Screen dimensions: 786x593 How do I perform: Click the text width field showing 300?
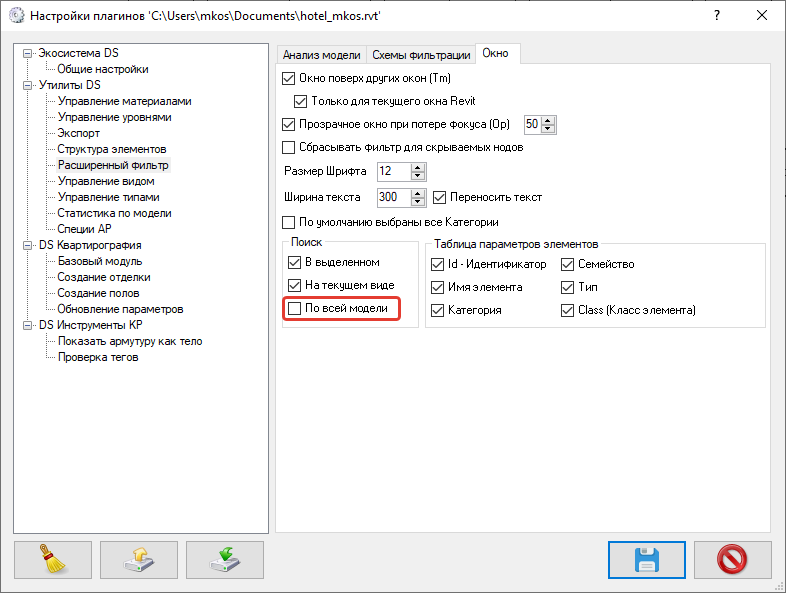pos(394,197)
